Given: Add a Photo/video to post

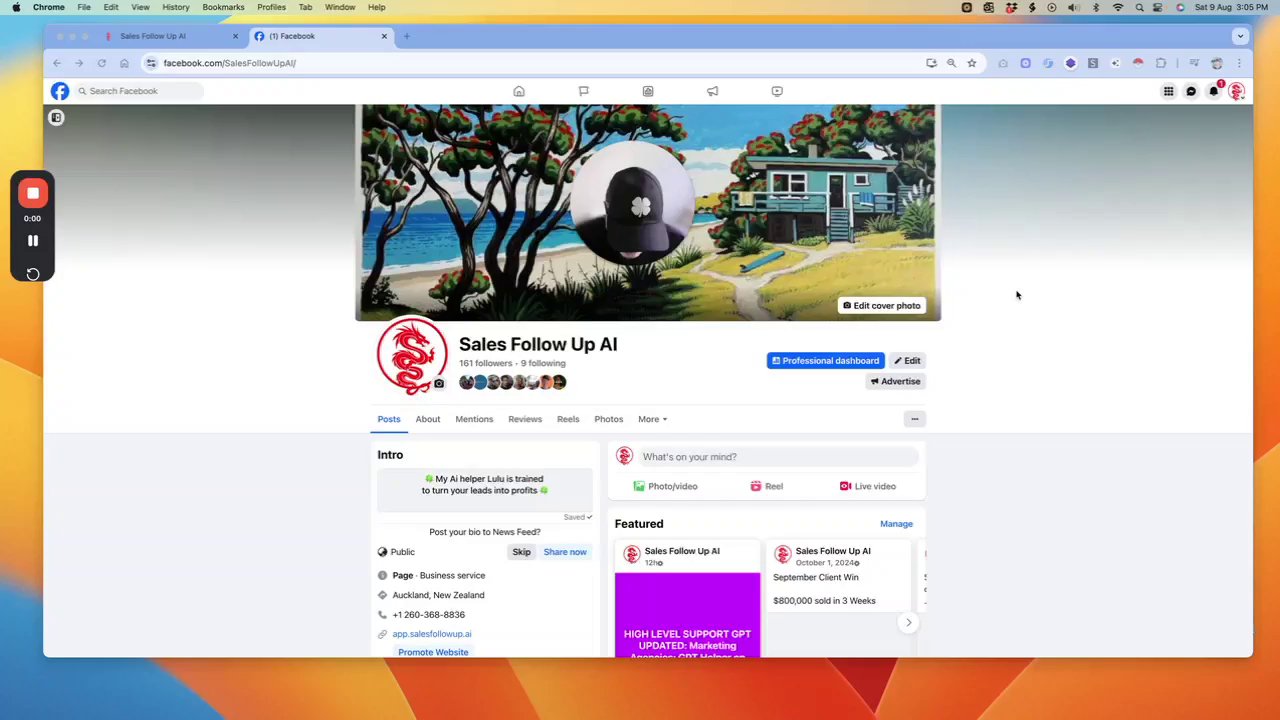Looking at the screenshot, I should (x=665, y=486).
